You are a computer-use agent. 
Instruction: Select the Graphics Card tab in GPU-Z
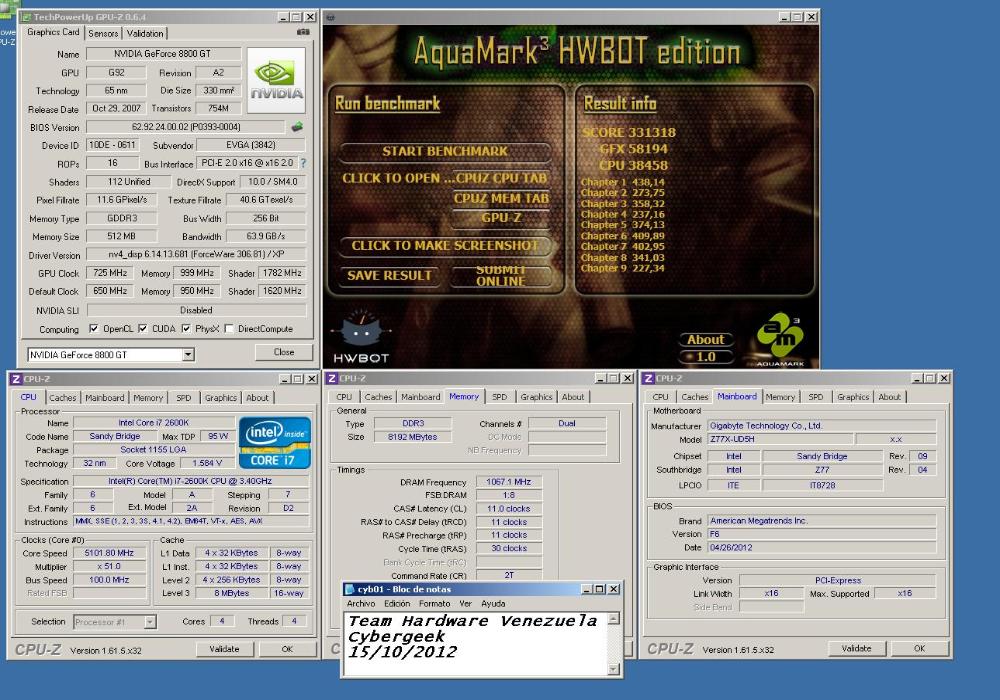click(53, 32)
